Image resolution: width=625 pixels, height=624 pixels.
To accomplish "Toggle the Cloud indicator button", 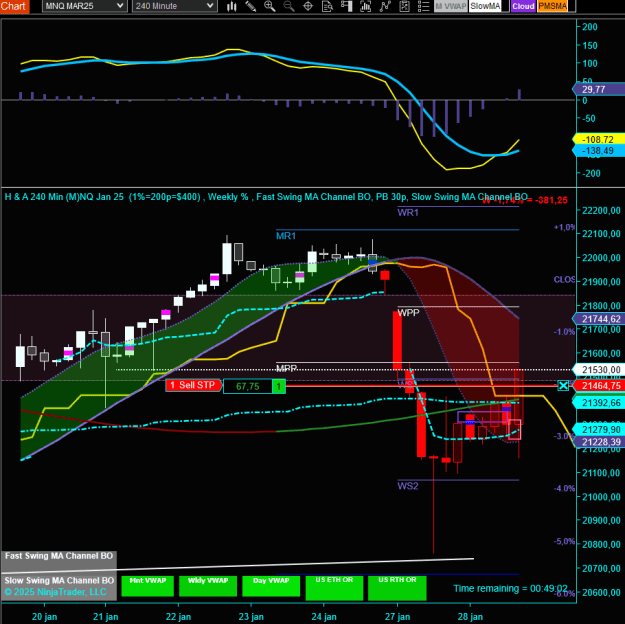I will coord(523,6).
